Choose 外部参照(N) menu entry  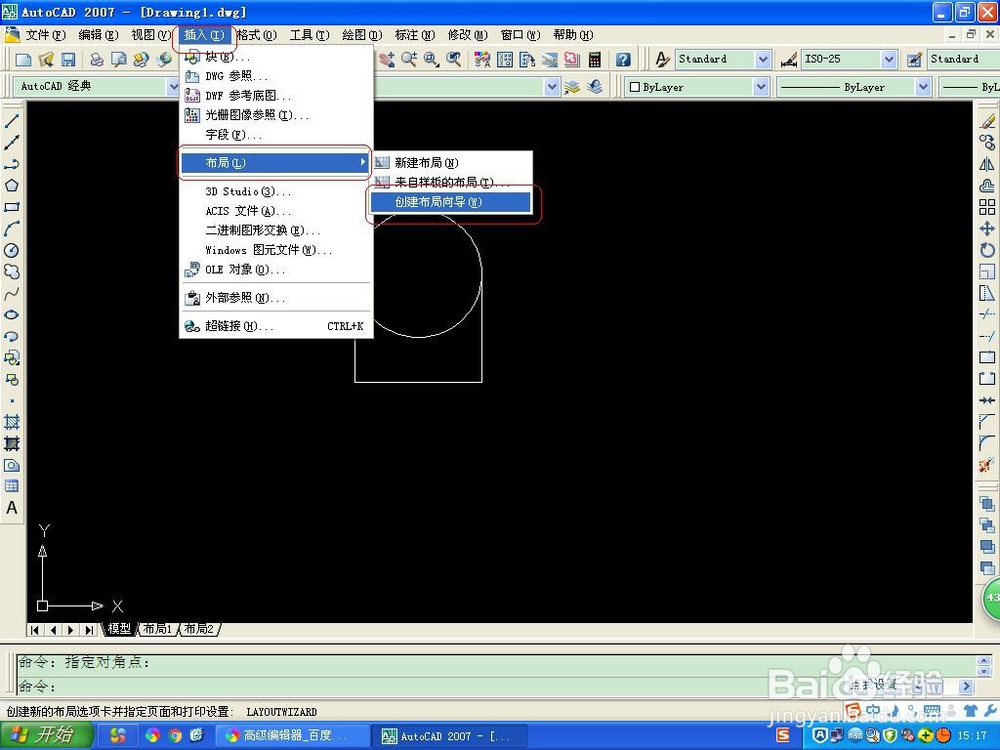click(x=276, y=298)
